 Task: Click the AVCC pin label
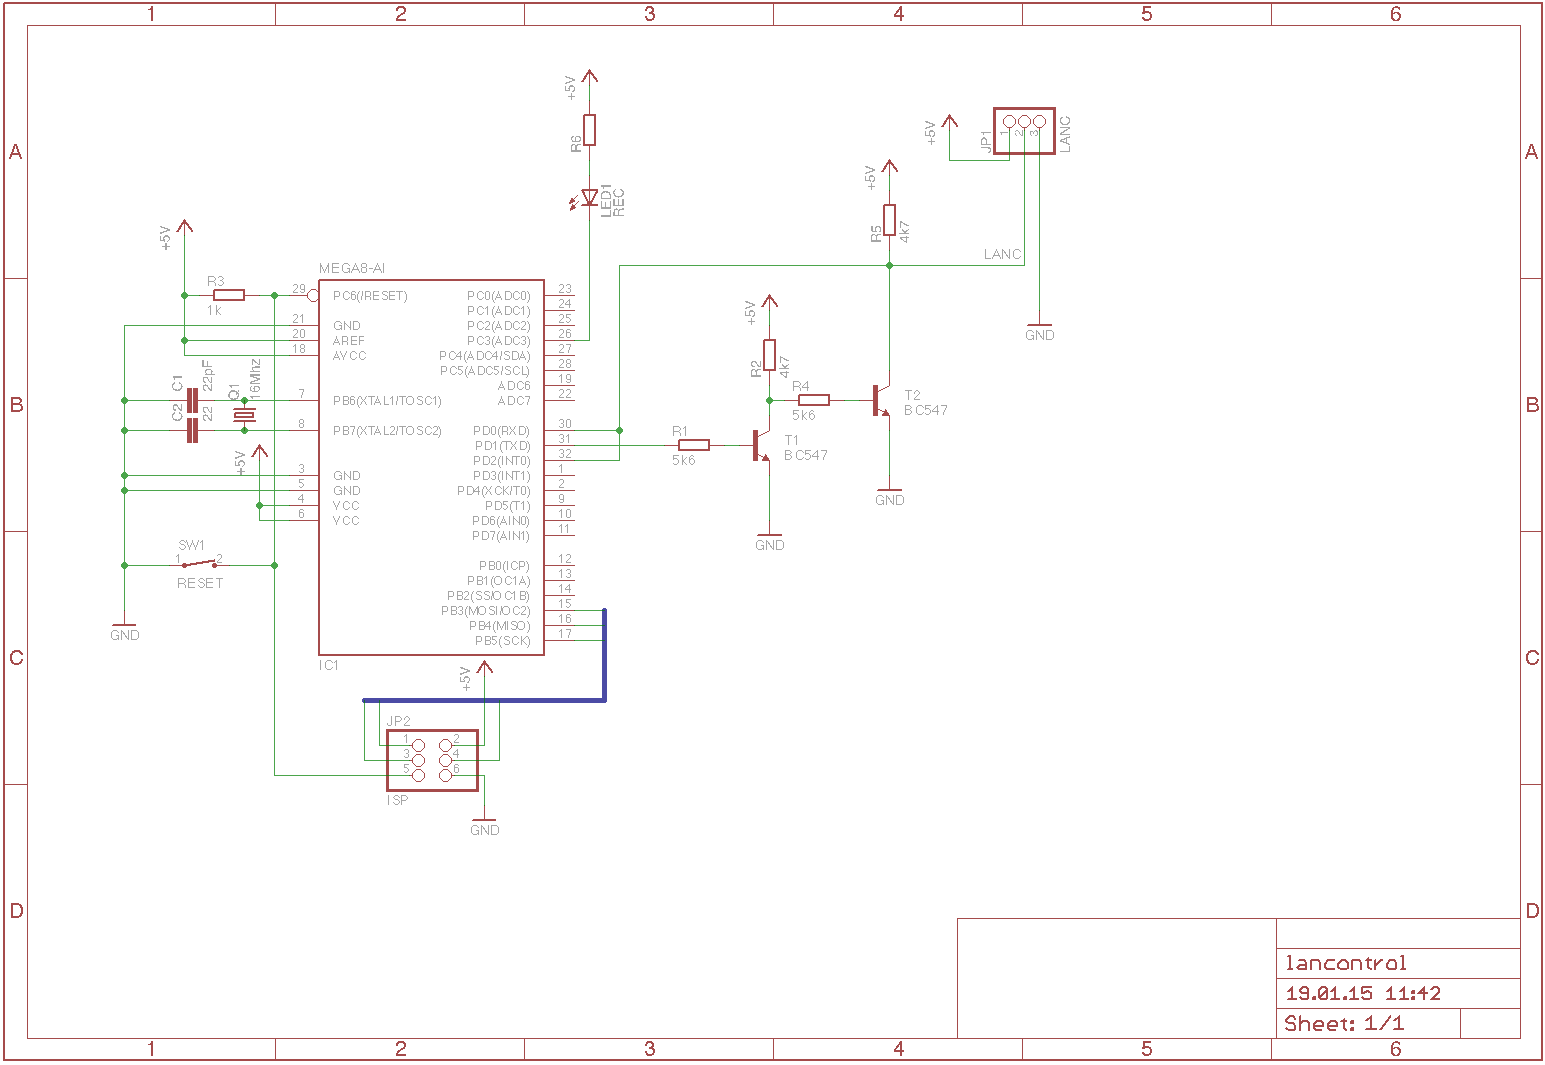click(350, 356)
